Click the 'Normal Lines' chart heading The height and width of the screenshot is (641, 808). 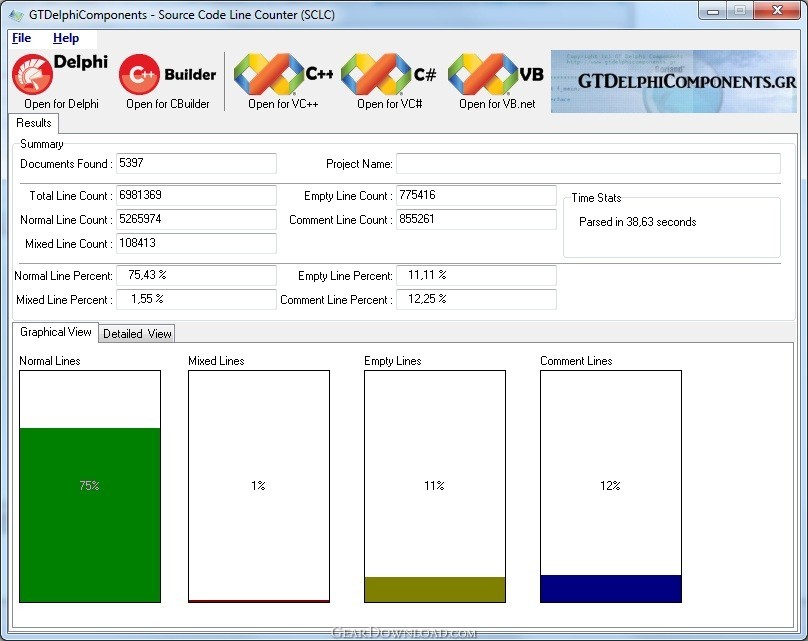[x=50, y=361]
